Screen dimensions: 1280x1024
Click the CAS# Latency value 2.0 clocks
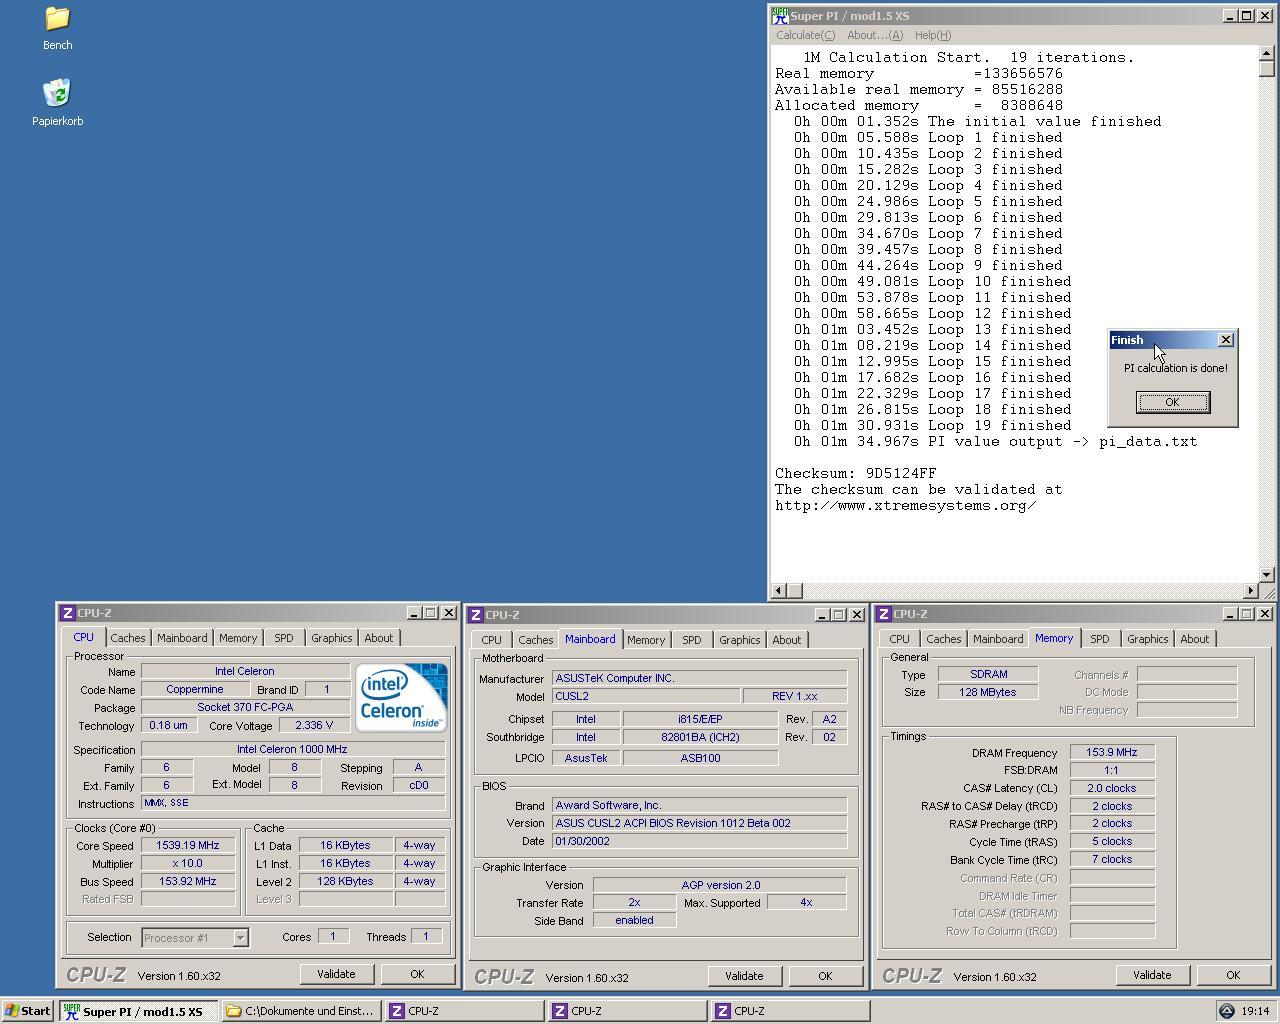[x=1112, y=788]
